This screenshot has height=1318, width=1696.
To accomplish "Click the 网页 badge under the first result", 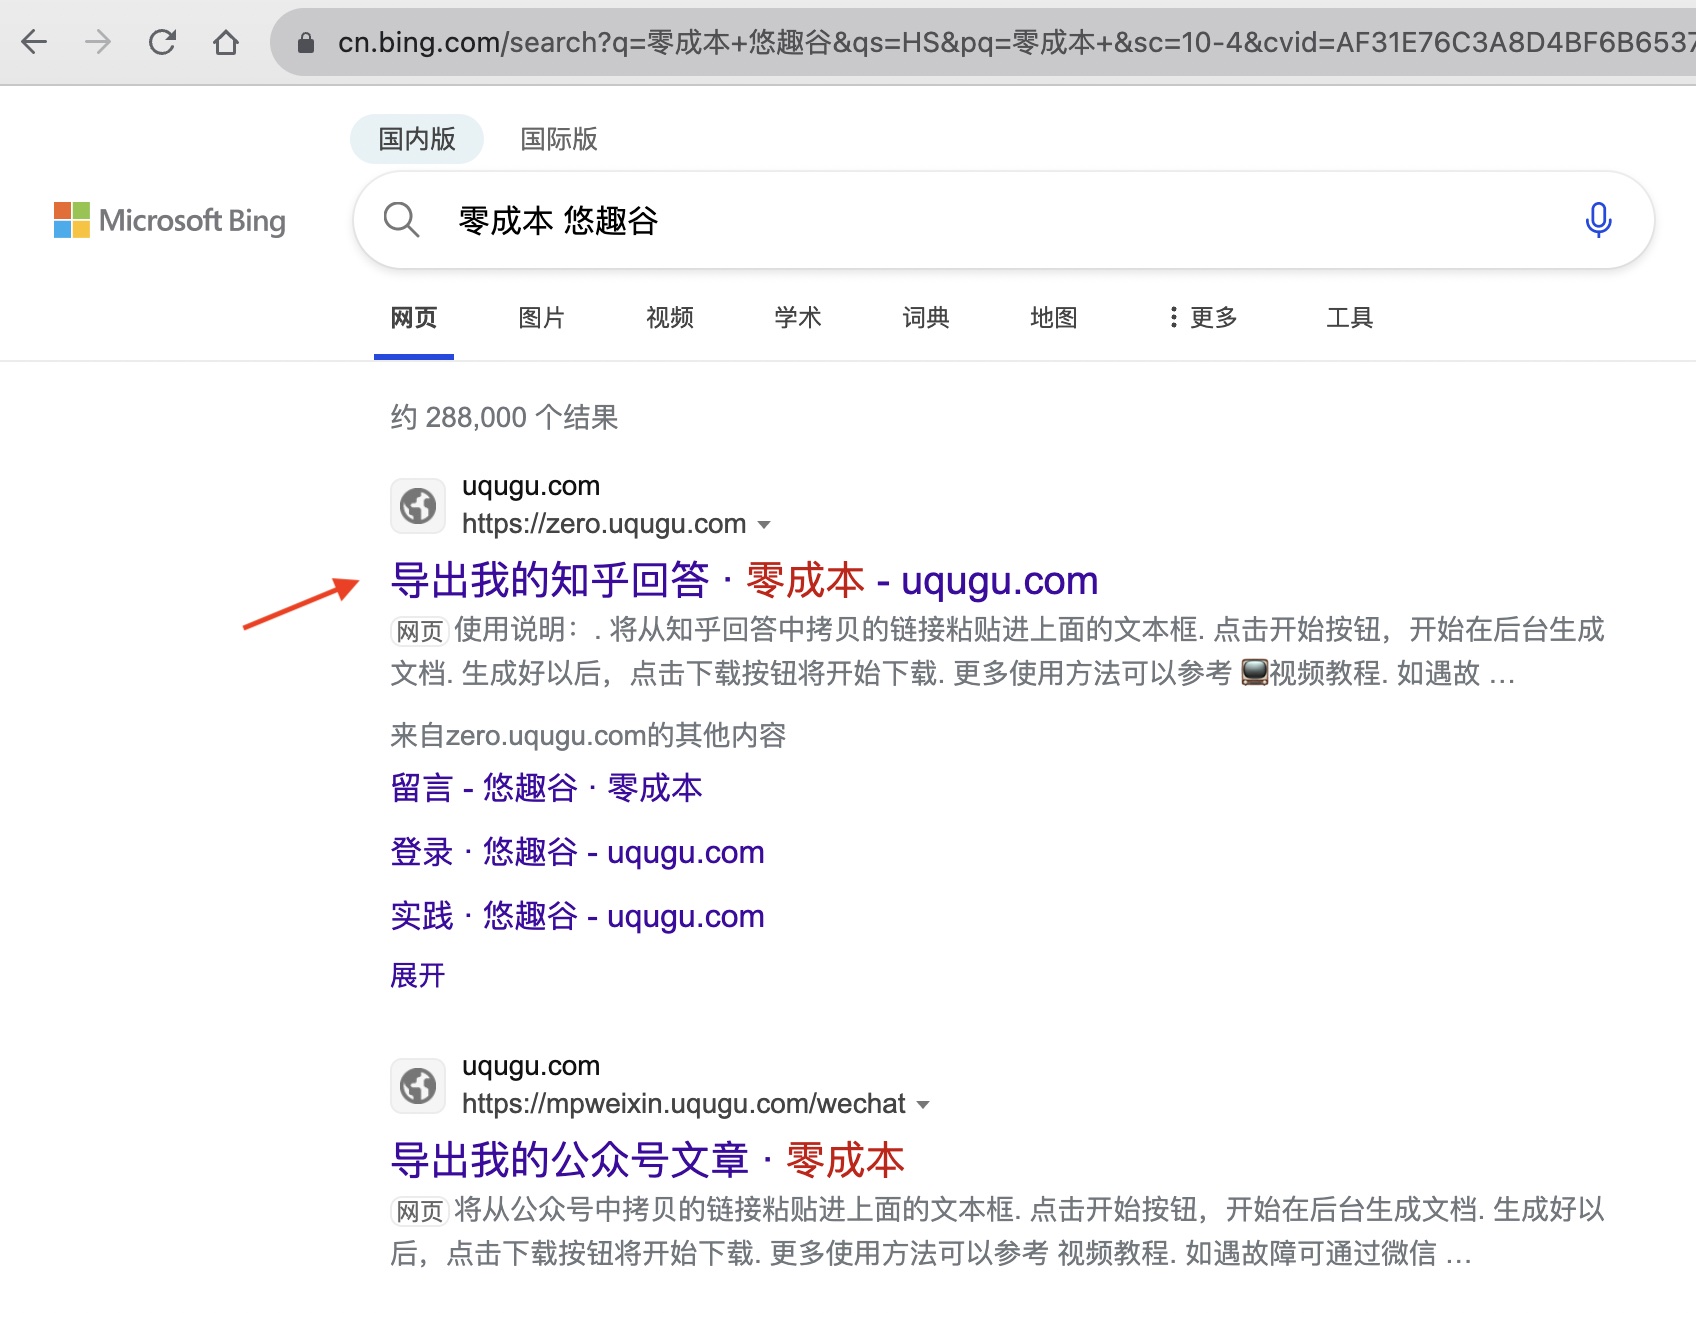I will click(x=419, y=631).
